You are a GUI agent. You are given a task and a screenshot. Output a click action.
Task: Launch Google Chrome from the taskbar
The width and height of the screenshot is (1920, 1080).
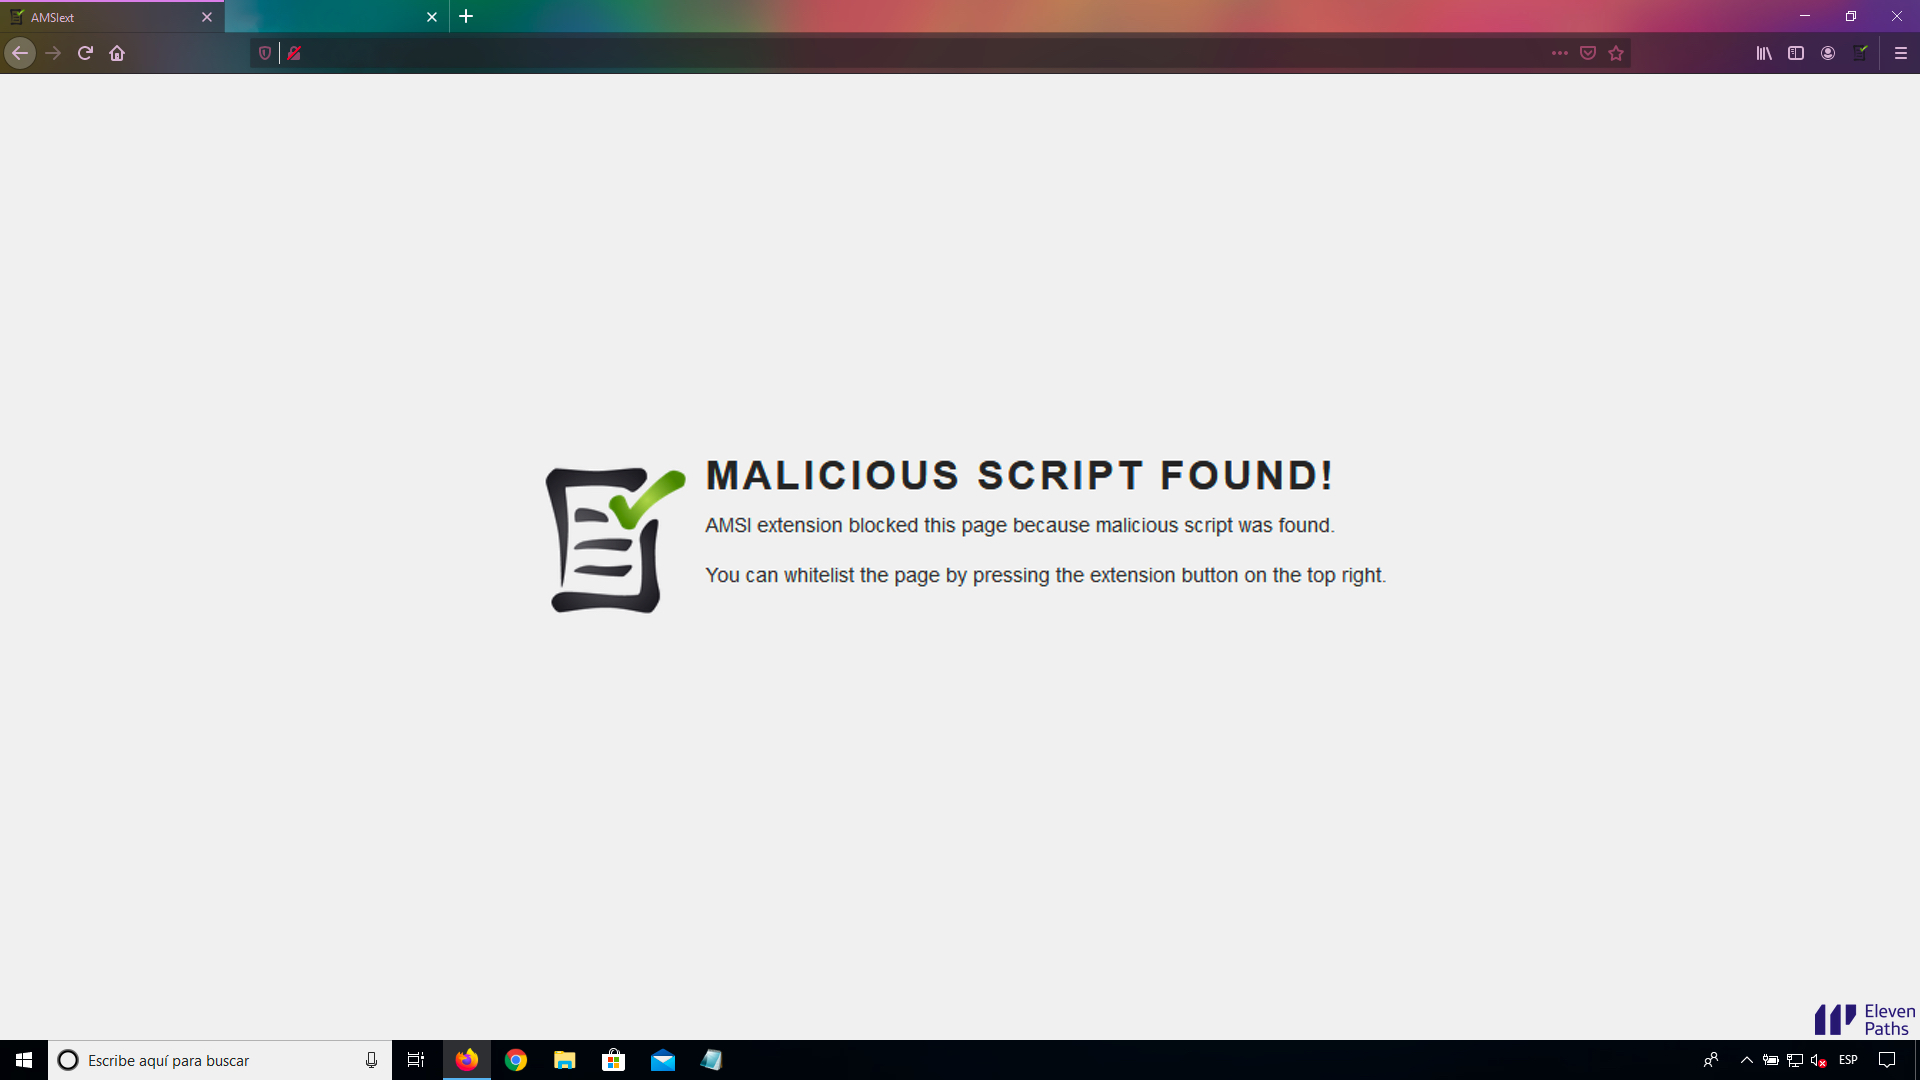[x=516, y=1060]
